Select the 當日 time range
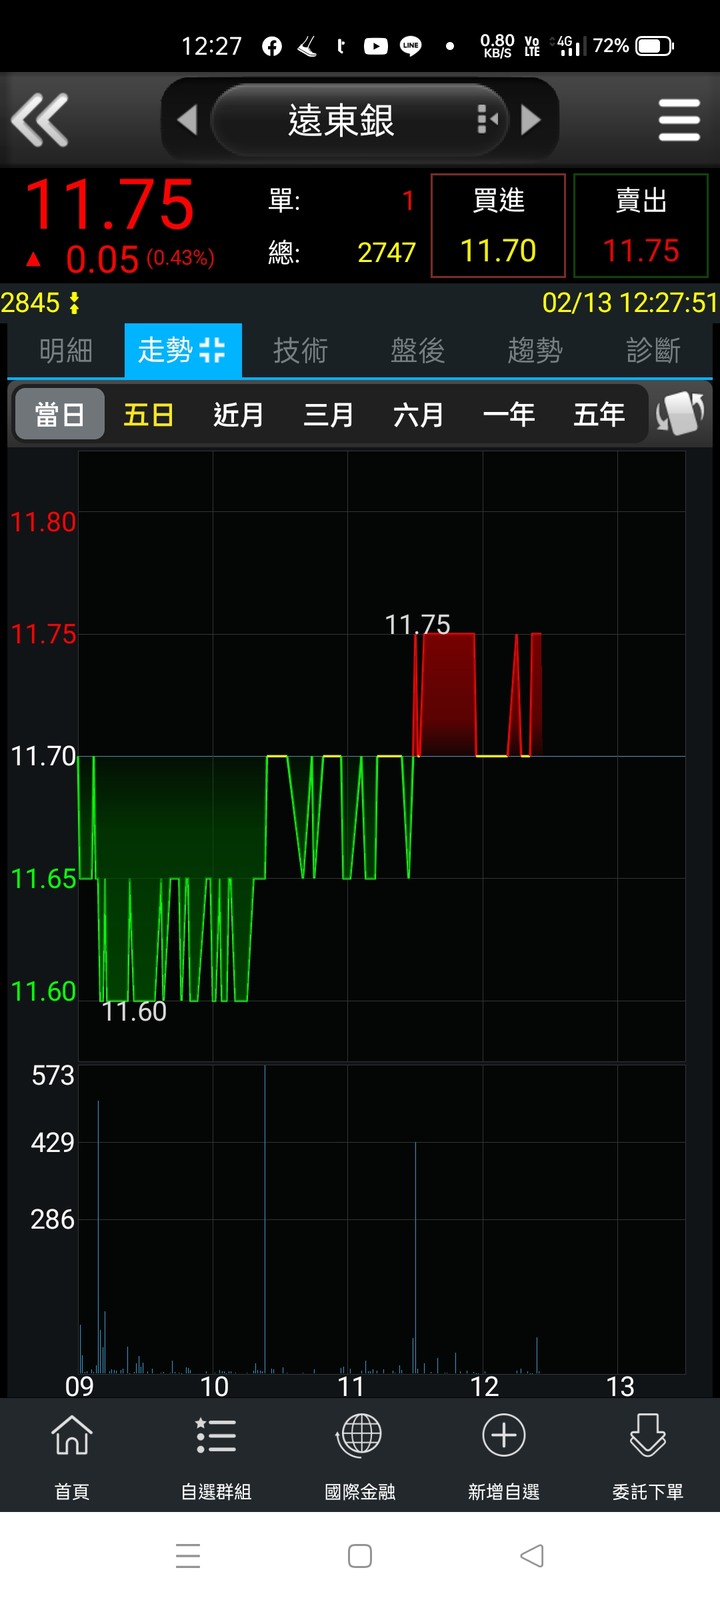The image size is (720, 1600). [60, 414]
